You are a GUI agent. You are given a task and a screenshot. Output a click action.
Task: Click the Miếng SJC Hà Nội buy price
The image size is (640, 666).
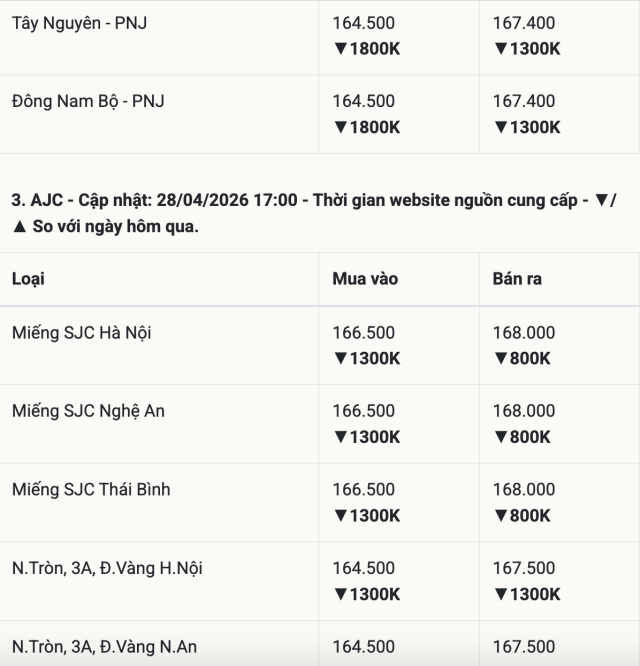[x=364, y=333]
